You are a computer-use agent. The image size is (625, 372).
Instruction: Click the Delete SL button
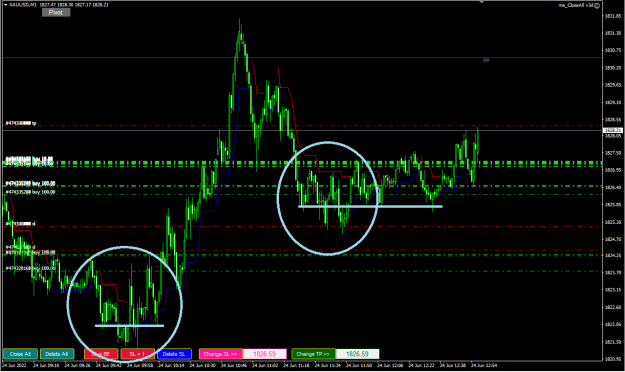click(x=174, y=354)
